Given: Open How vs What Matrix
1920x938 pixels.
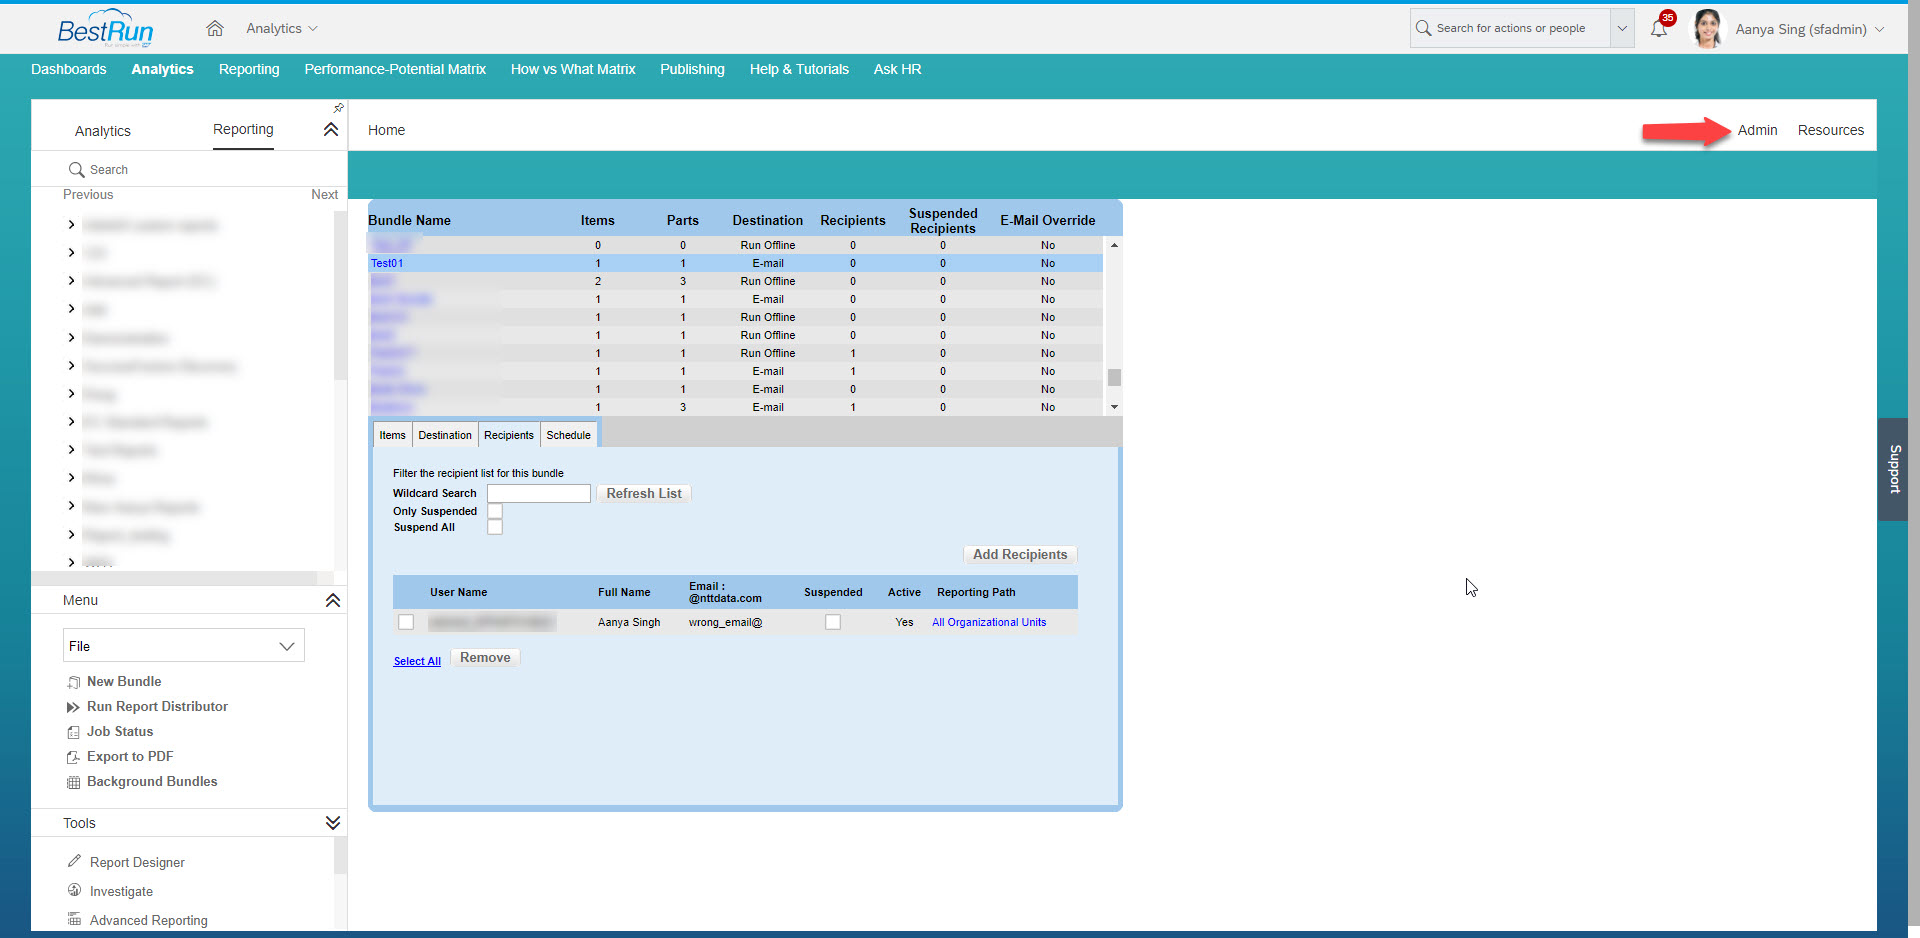Looking at the screenshot, I should (573, 69).
